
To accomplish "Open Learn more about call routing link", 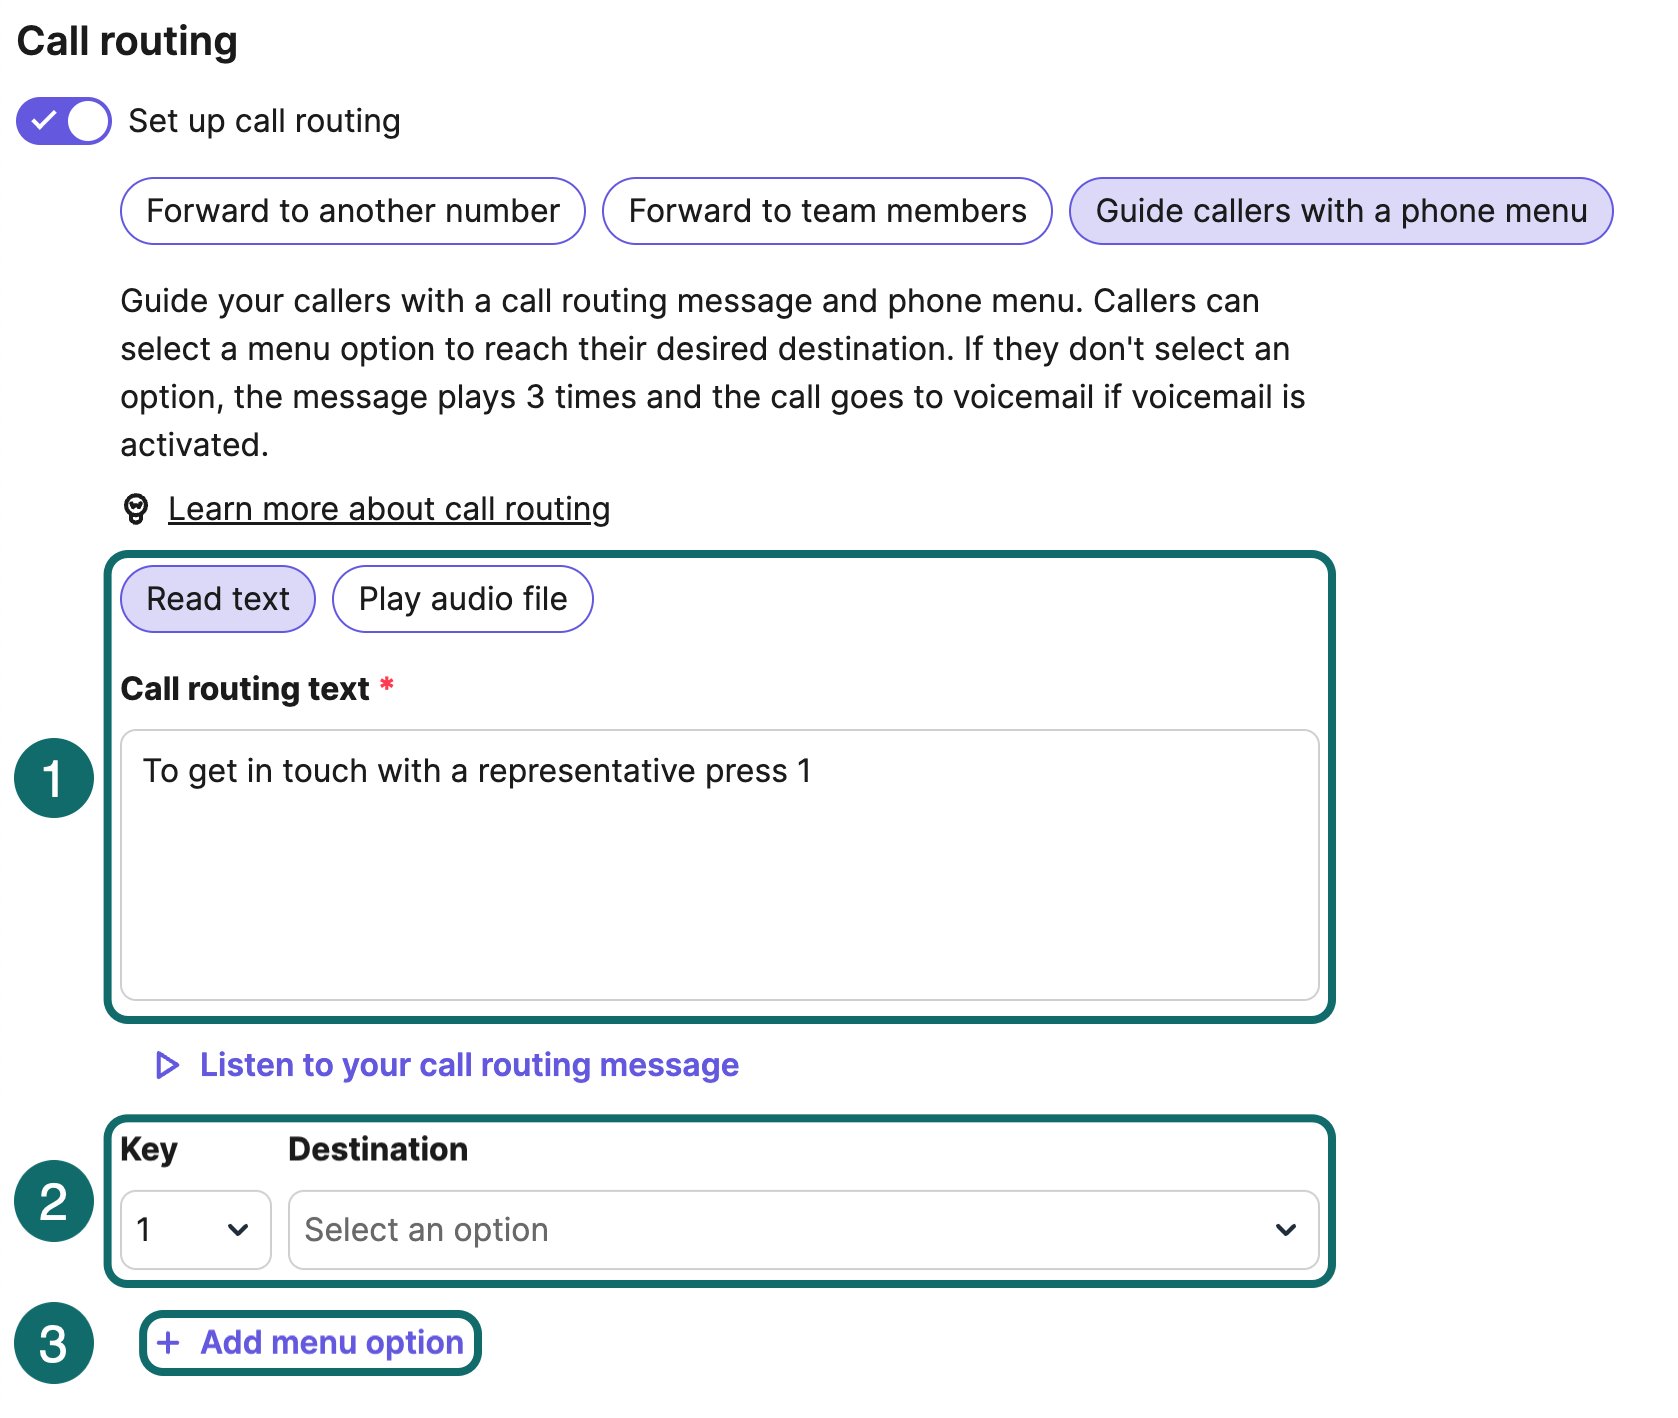I will tap(388, 509).
